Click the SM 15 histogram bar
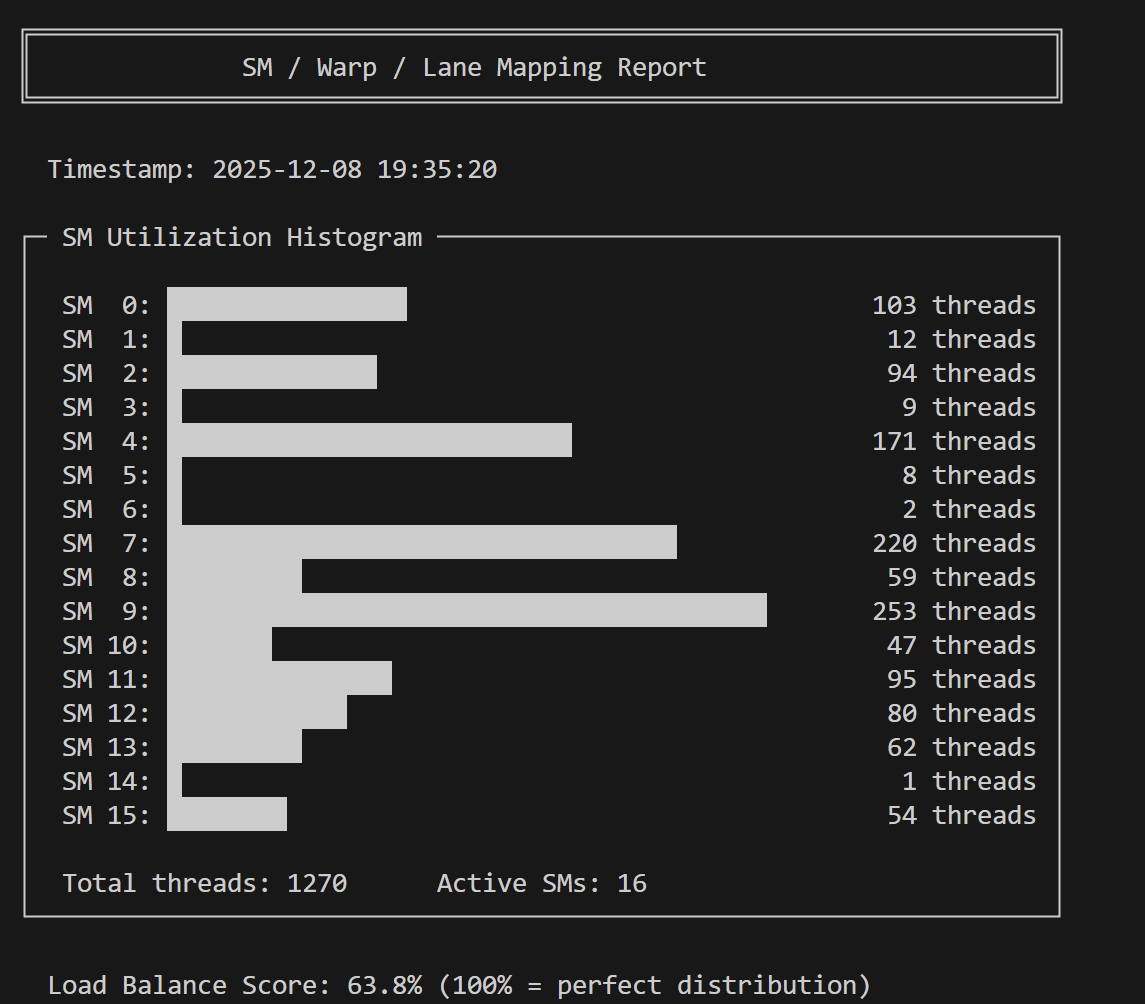This screenshot has width=1145, height=1004. tap(226, 815)
